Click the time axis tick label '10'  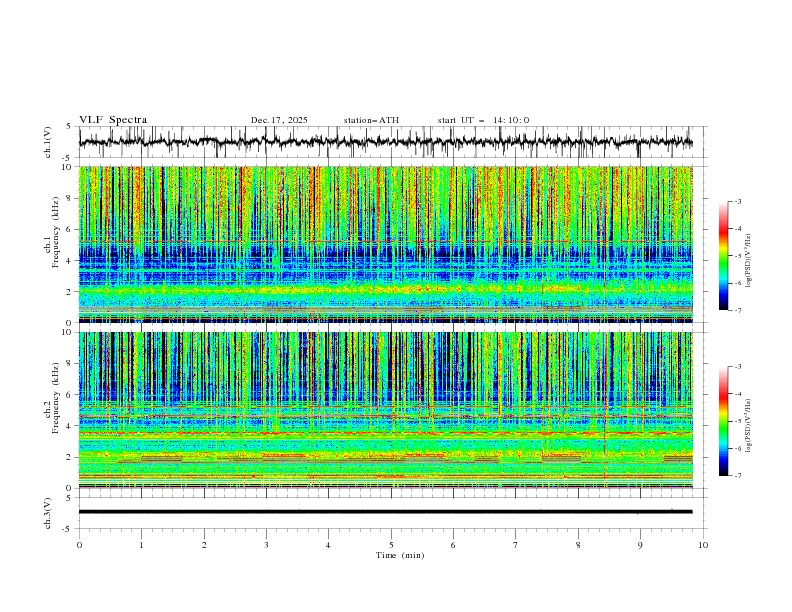[x=703, y=545]
